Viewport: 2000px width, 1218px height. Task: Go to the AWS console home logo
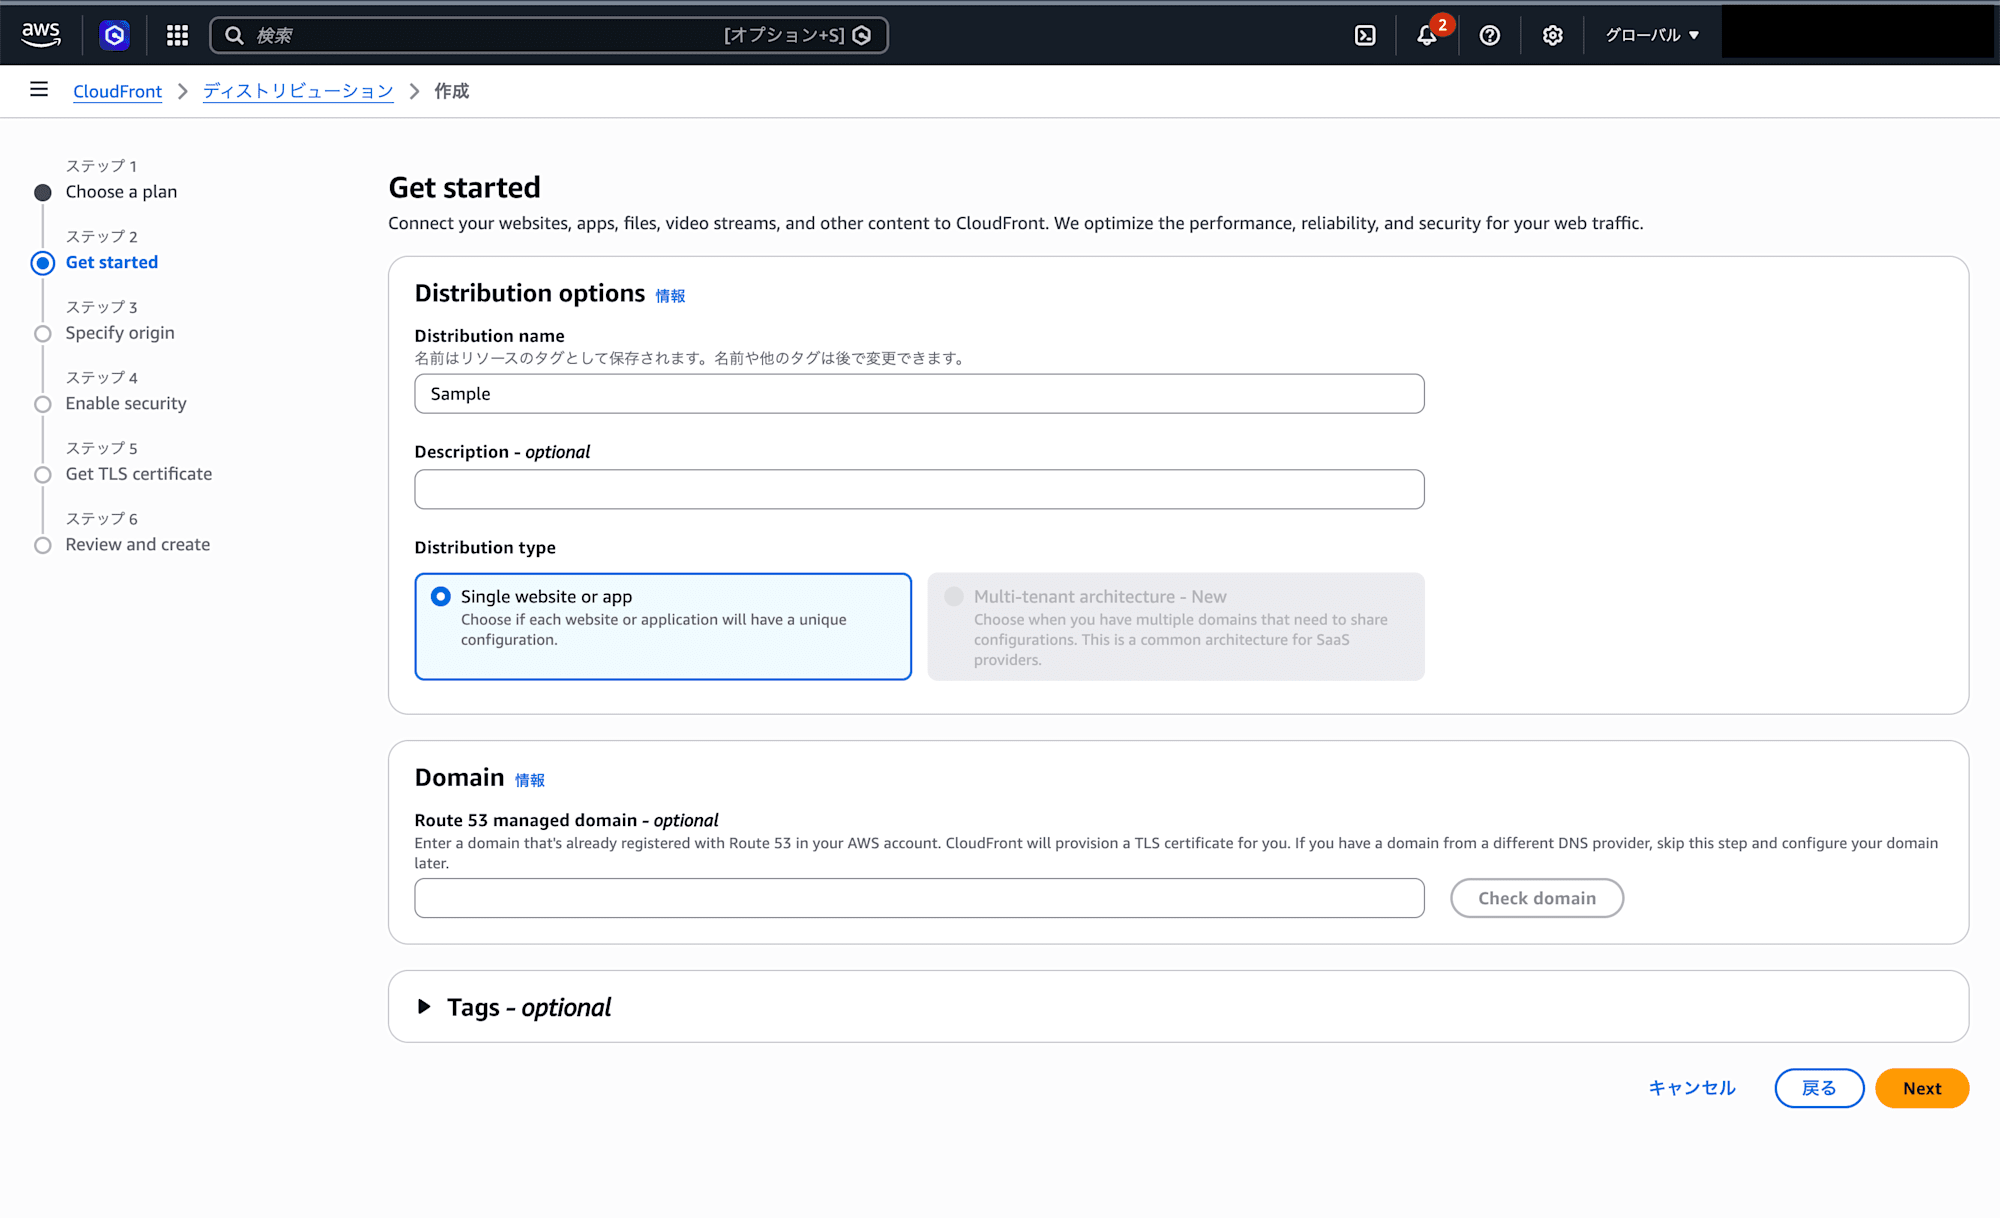(x=41, y=35)
